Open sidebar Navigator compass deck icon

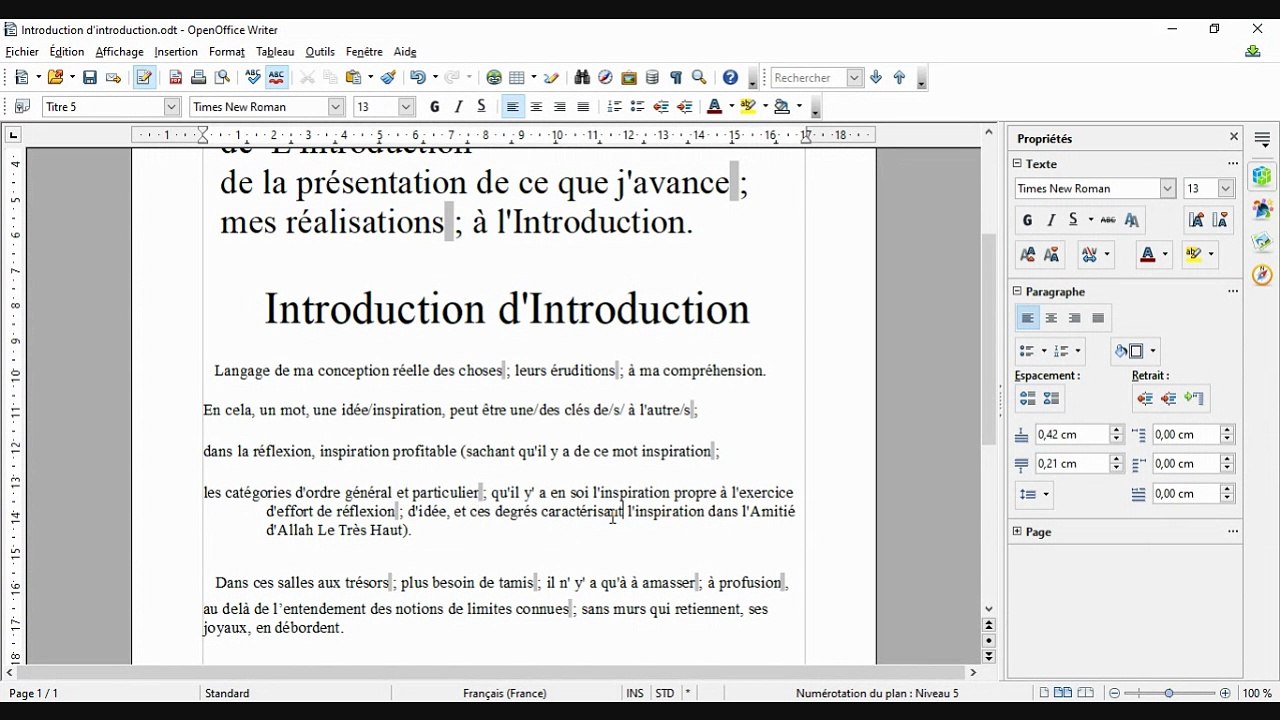coord(1262,274)
